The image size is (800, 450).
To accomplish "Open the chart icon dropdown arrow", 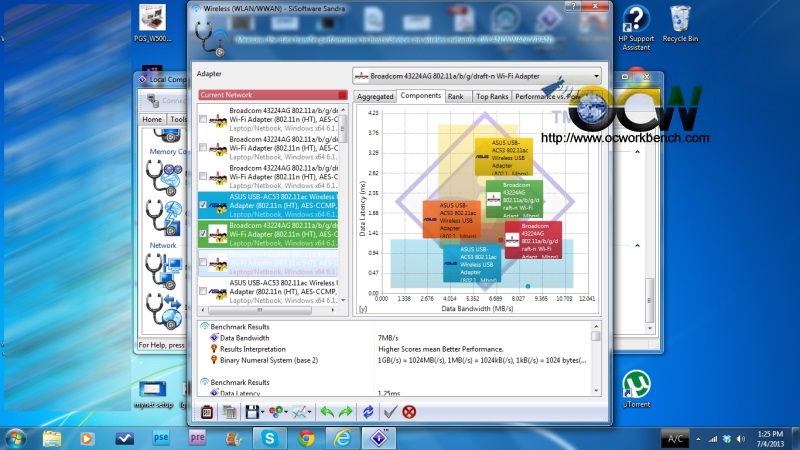I will tap(310, 412).
